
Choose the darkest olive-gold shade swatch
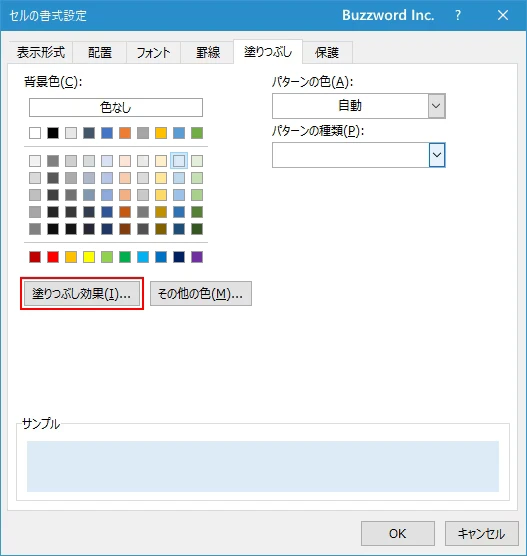point(161,229)
